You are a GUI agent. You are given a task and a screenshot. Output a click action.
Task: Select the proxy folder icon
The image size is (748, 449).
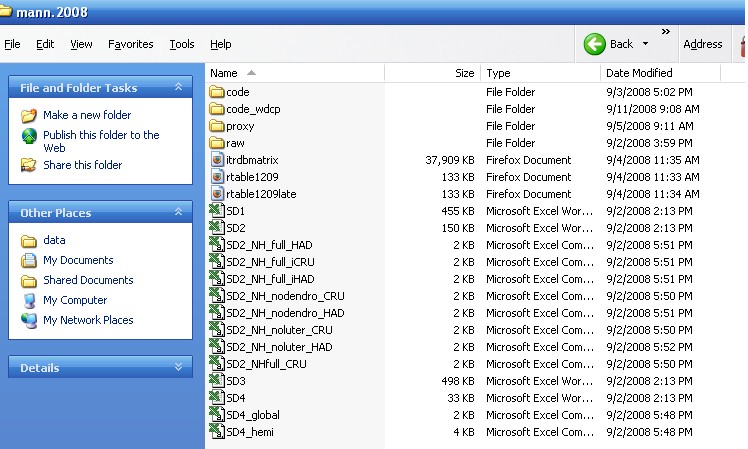coord(217,126)
